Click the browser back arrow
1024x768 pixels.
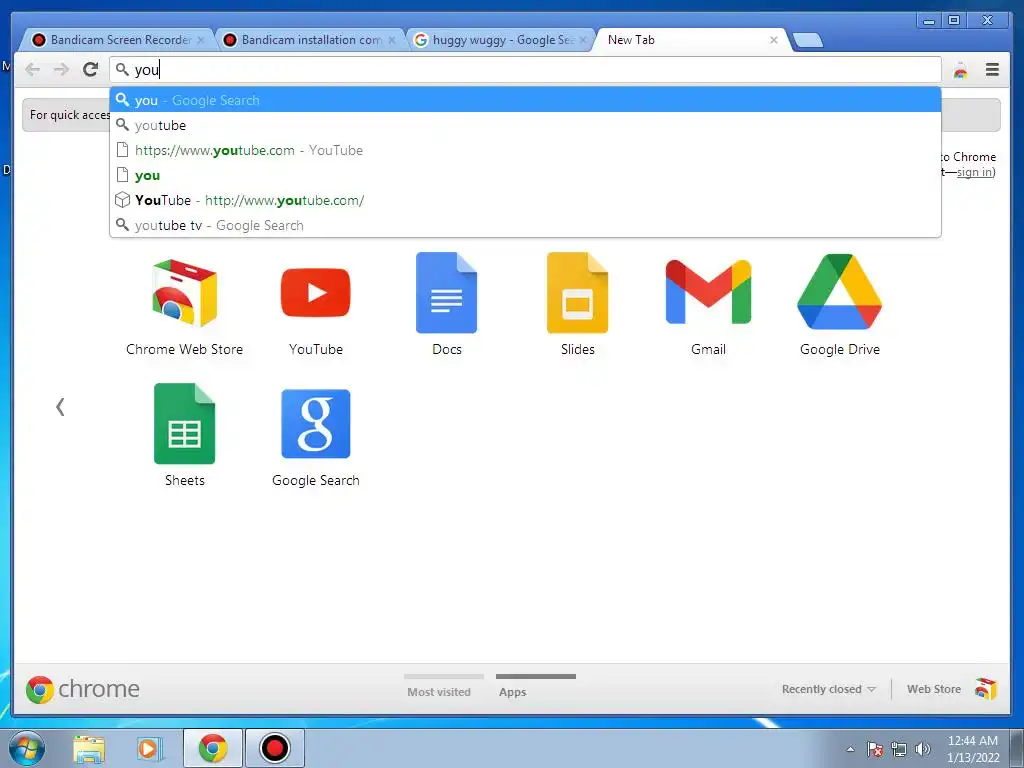click(x=33, y=69)
